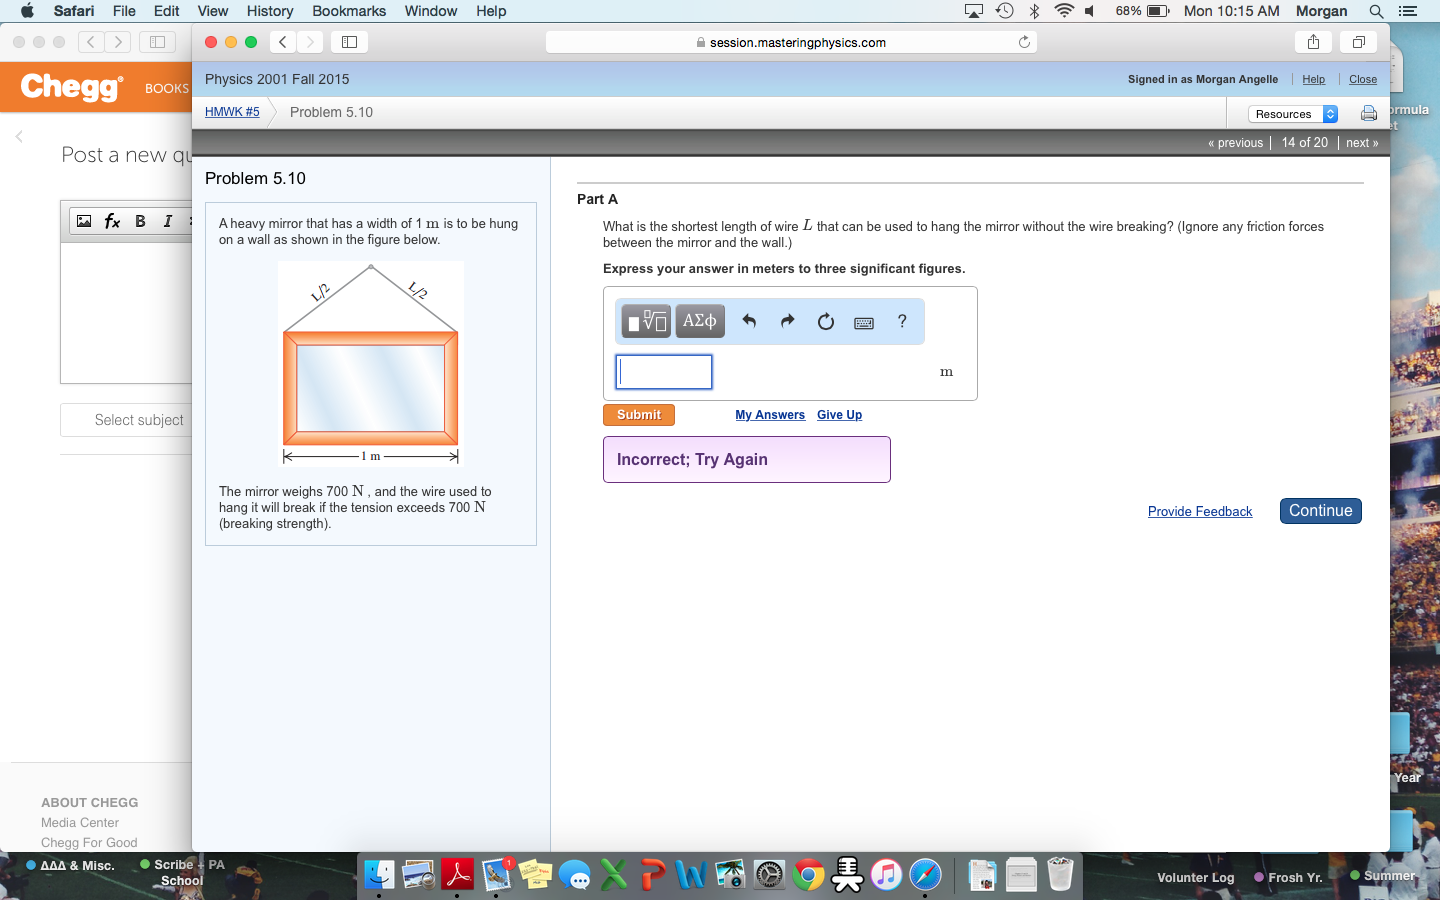Open answer-entry help question mark
1440x900 pixels.
coord(902,321)
